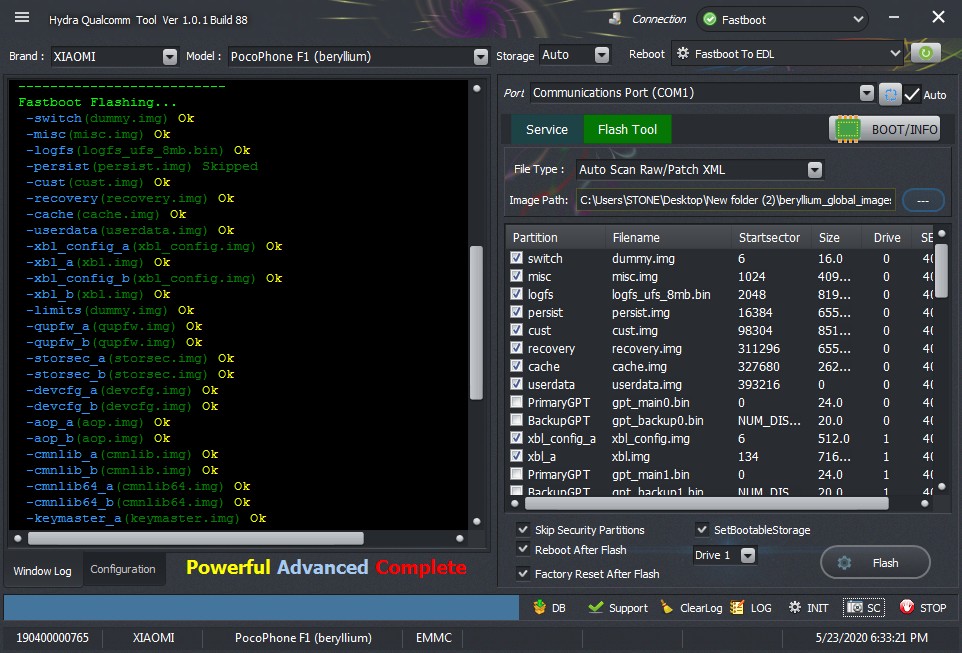
Task: Open the Communications Port COM1 dropdown
Action: (x=866, y=93)
